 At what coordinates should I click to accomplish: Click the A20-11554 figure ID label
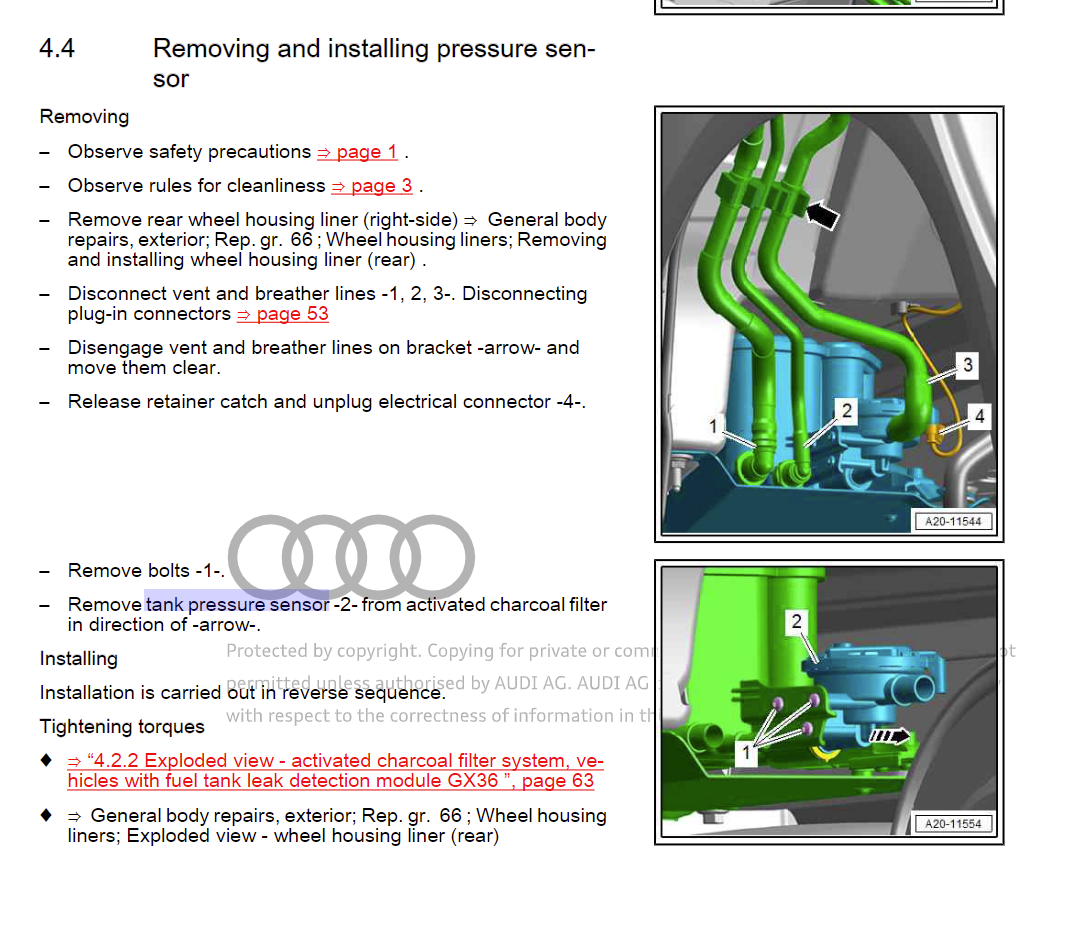pyautogui.click(x=952, y=823)
